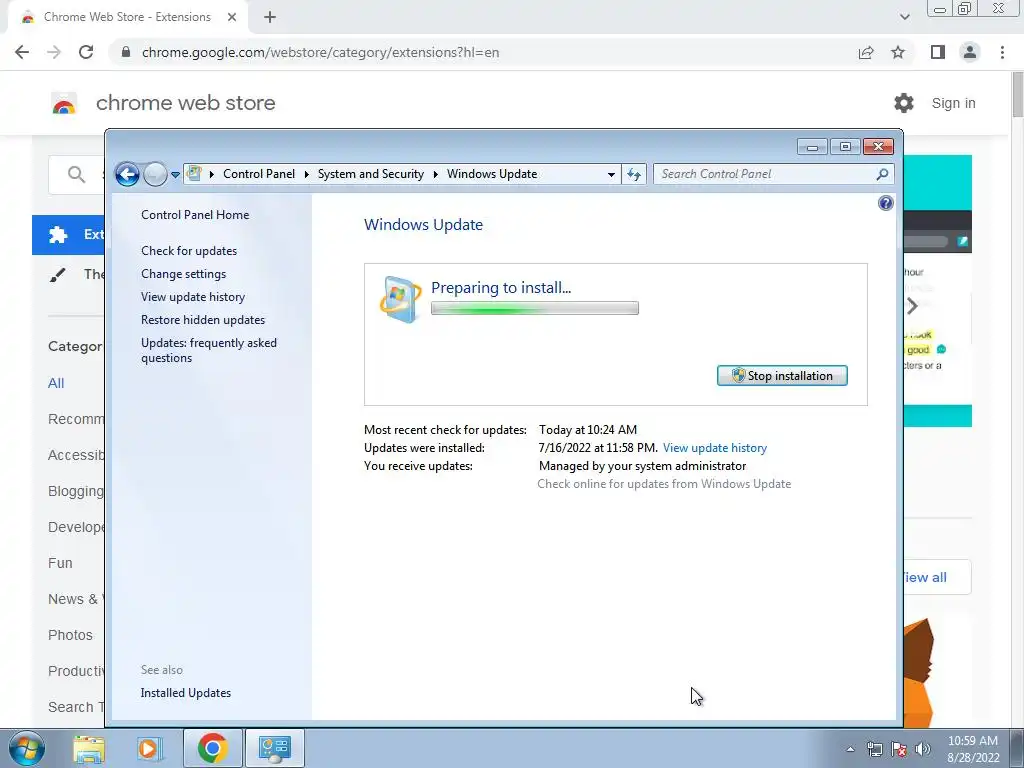The width and height of the screenshot is (1024, 768).
Task: Open address bar previous locations dropdown
Action: point(611,174)
